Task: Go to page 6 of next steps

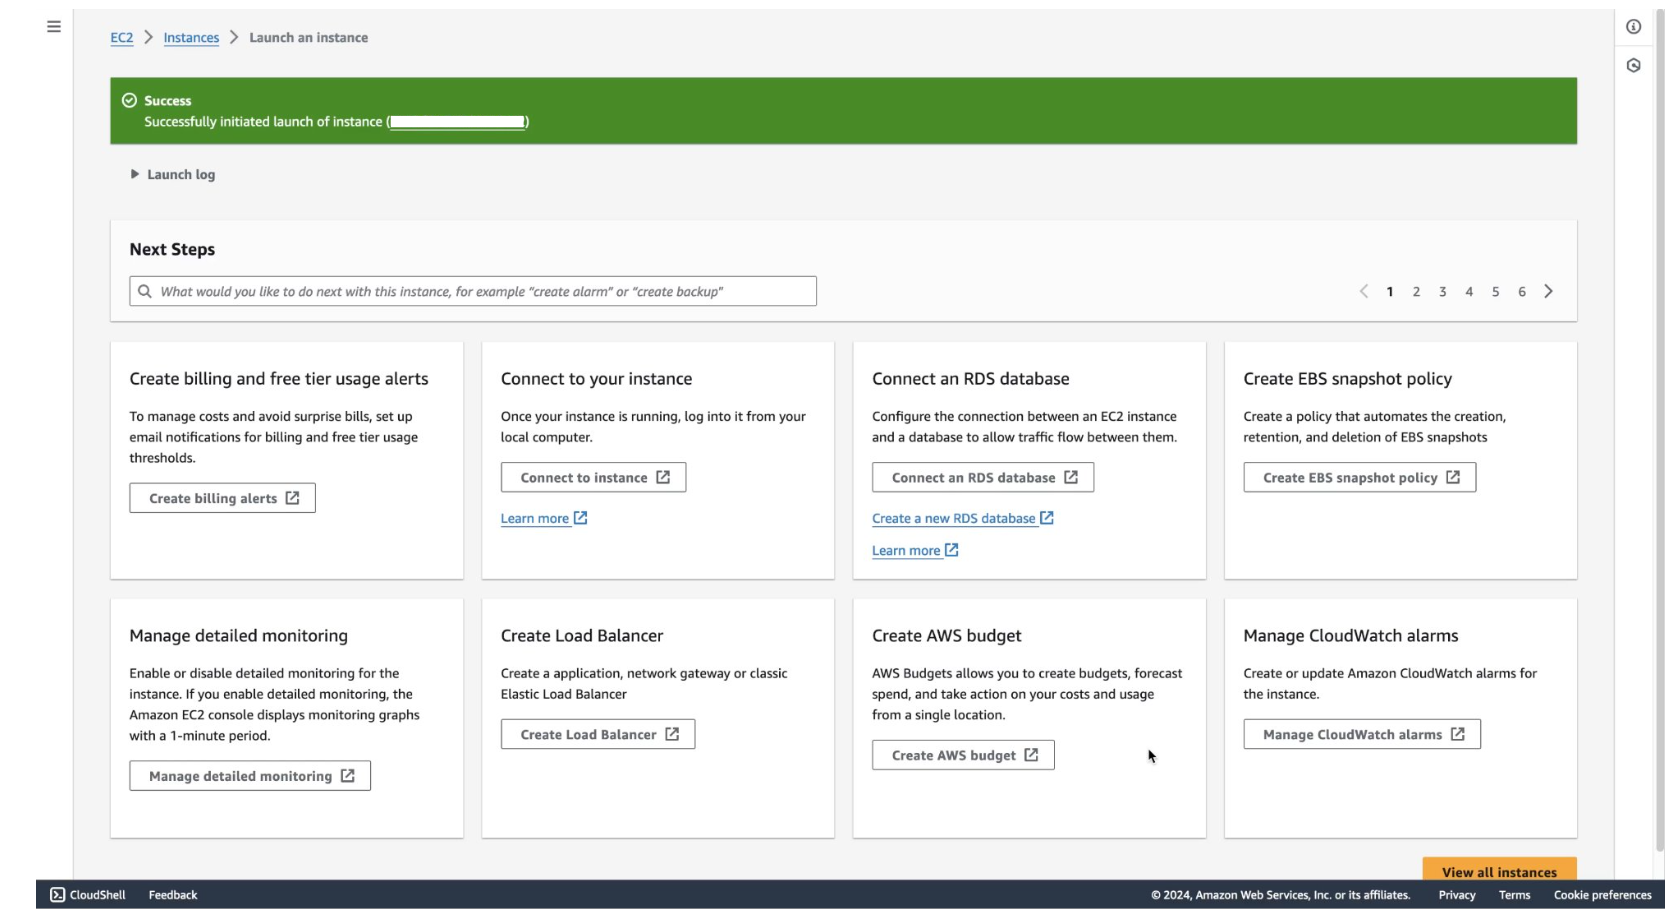Action: [x=1521, y=292]
